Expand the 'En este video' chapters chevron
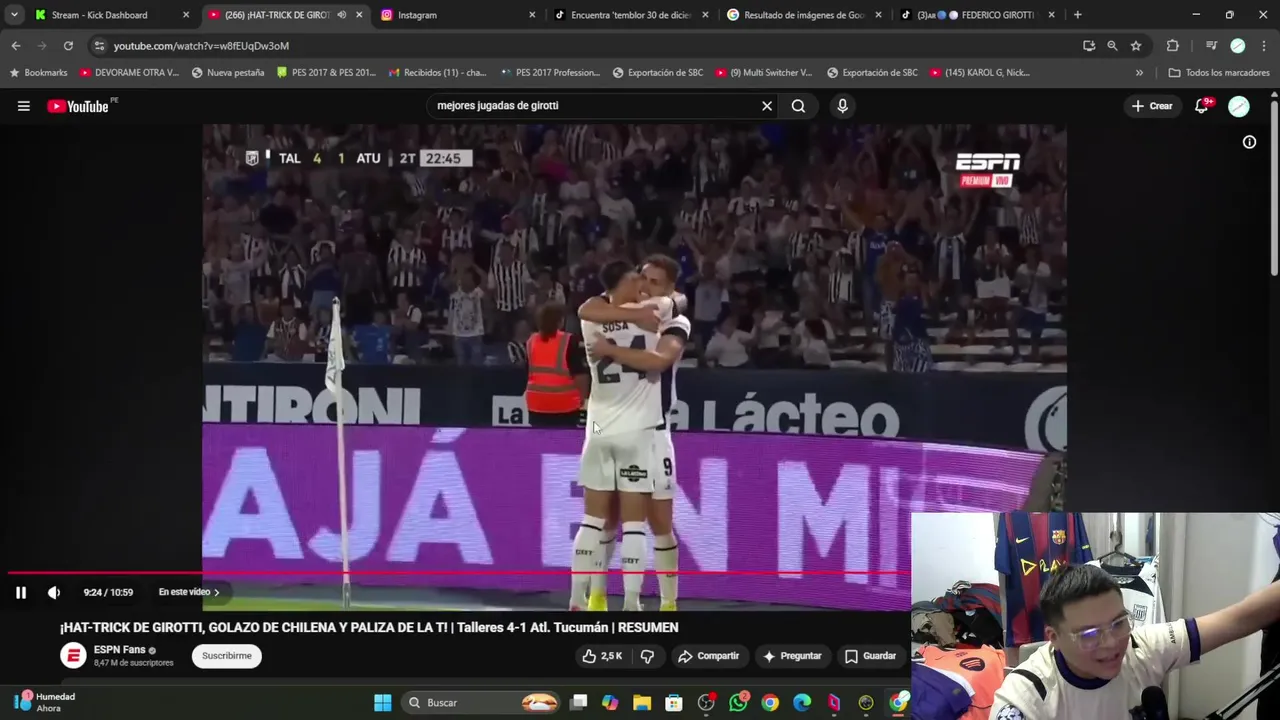The image size is (1280, 720). click(x=216, y=592)
